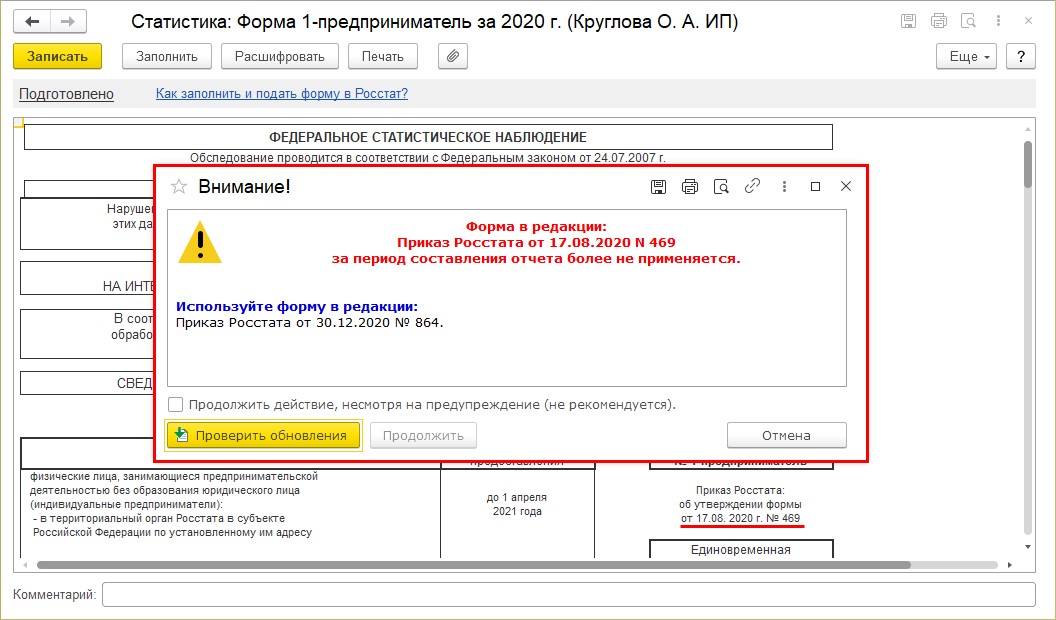Image resolution: width=1056 pixels, height=620 pixels.
Task: Maximize the Внимание! dialog
Action: [x=815, y=186]
